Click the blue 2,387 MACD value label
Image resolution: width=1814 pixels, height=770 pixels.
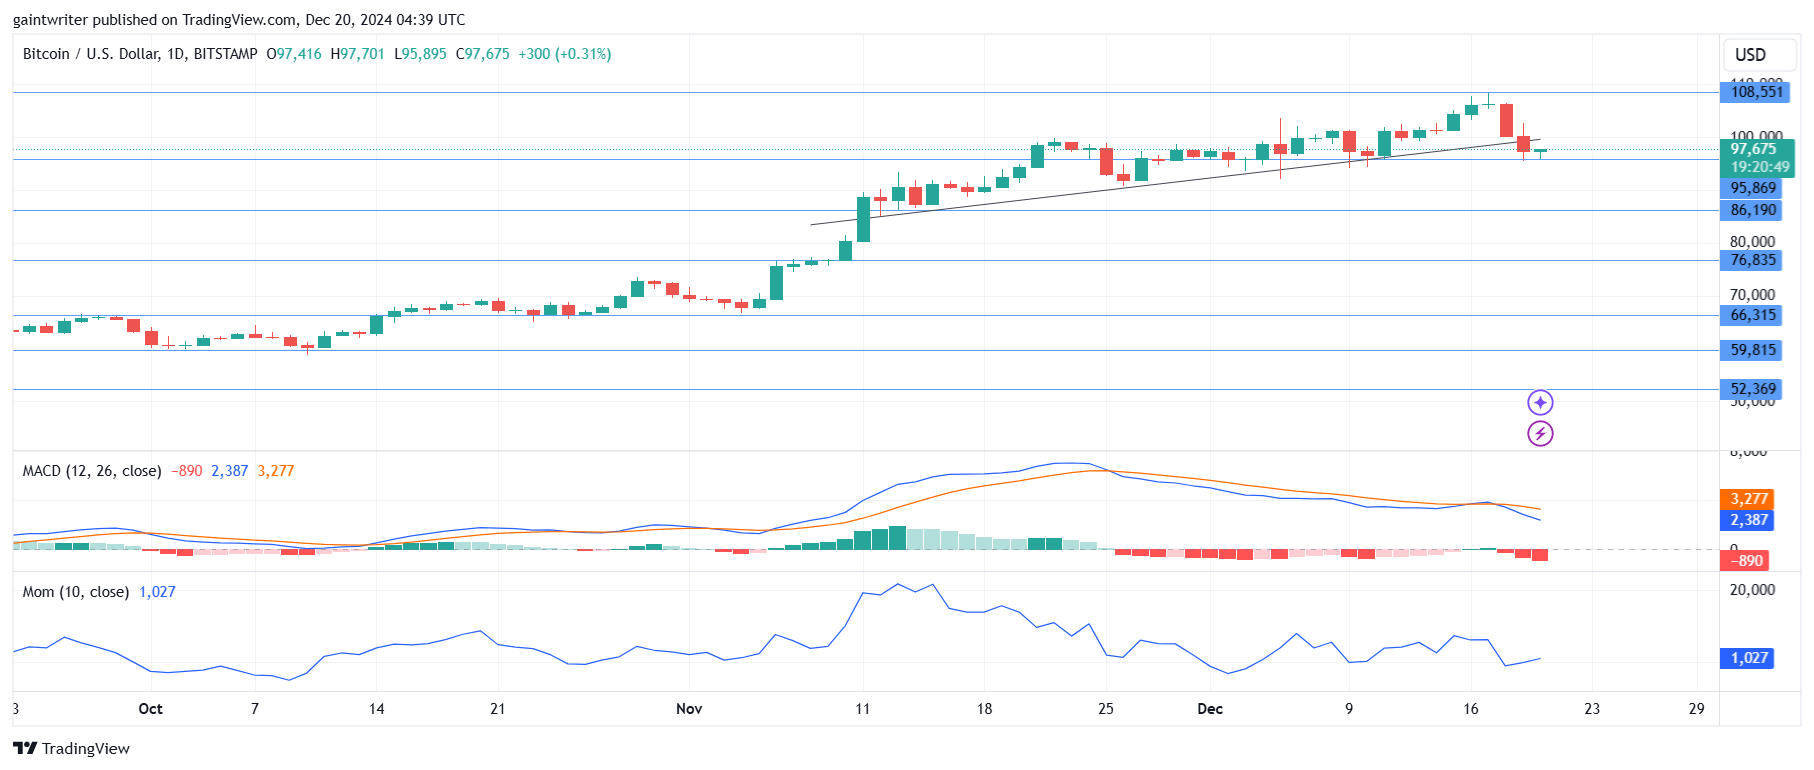[x=1748, y=520]
